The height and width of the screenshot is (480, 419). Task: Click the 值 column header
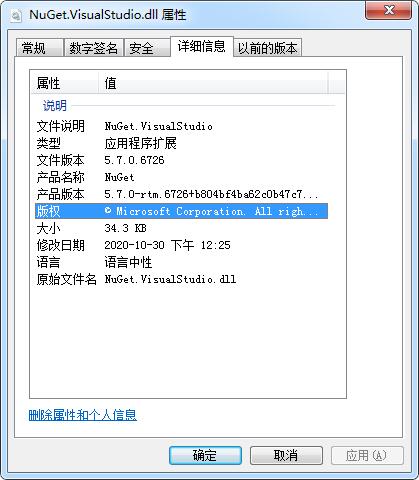point(213,83)
